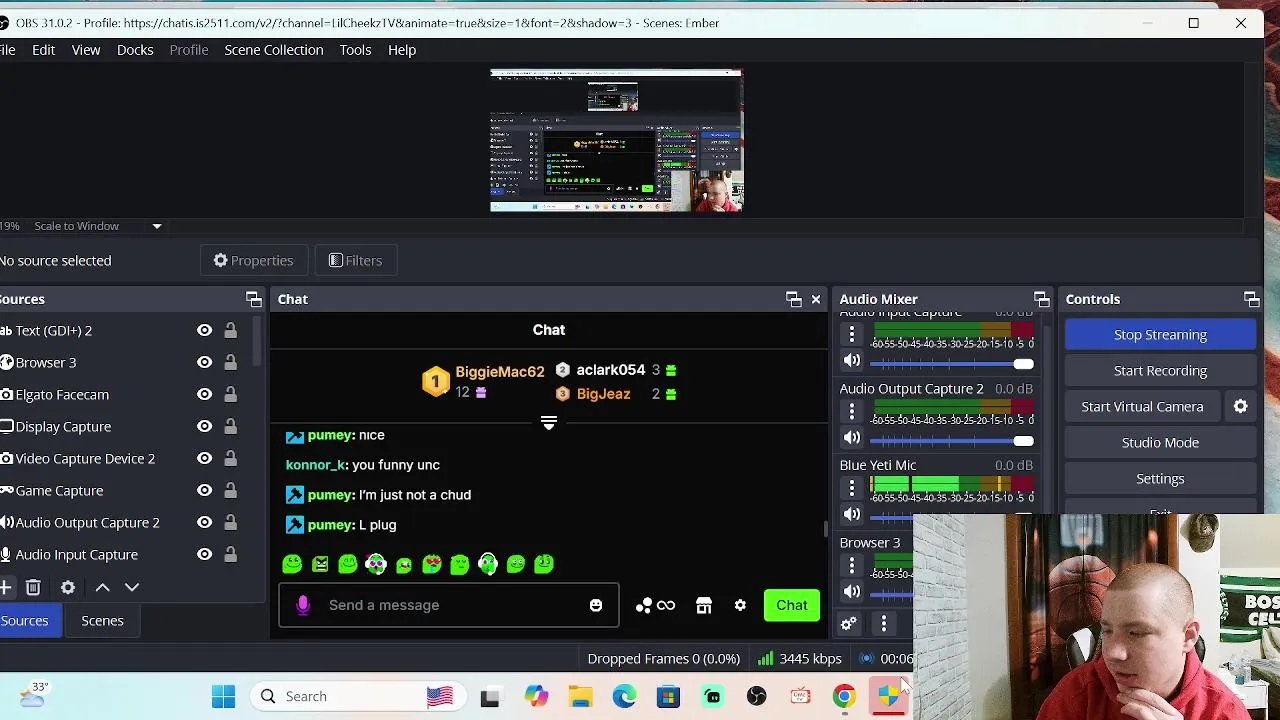Viewport: 1280px width, 720px height.
Task: Lock the Audio Input Capture source
Action: click(x=230, y=554)
